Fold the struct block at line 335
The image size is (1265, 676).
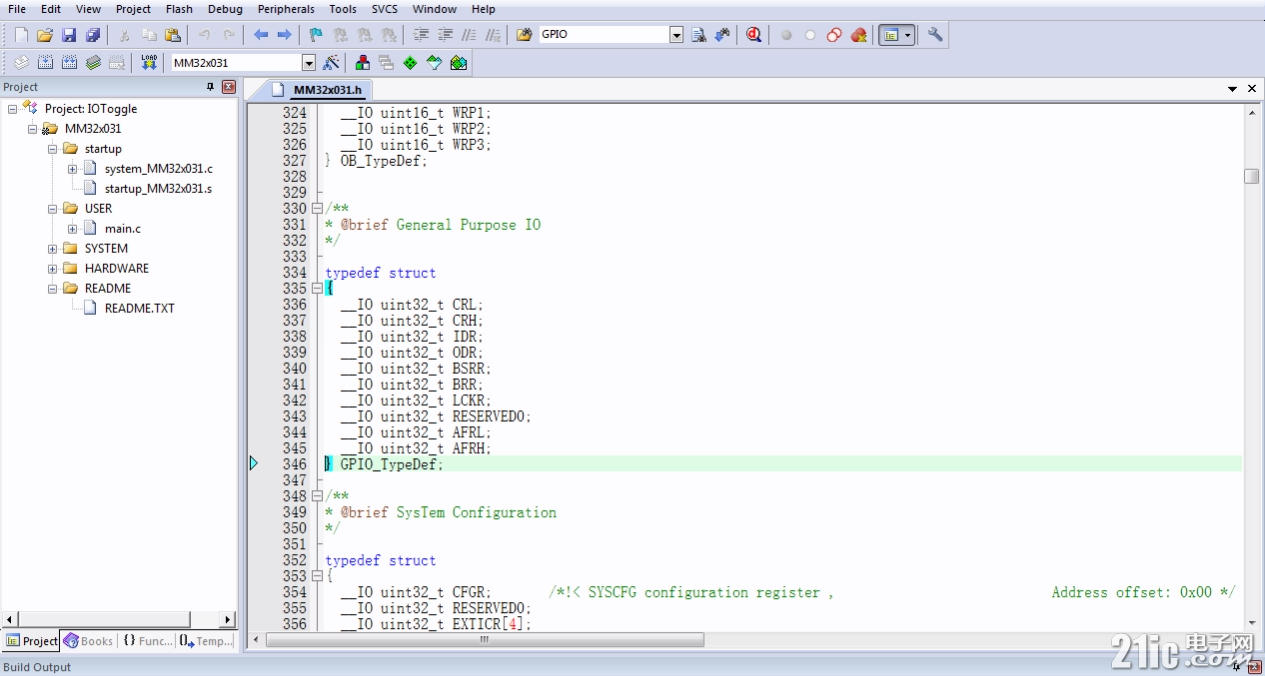click(x=317, y=288)
